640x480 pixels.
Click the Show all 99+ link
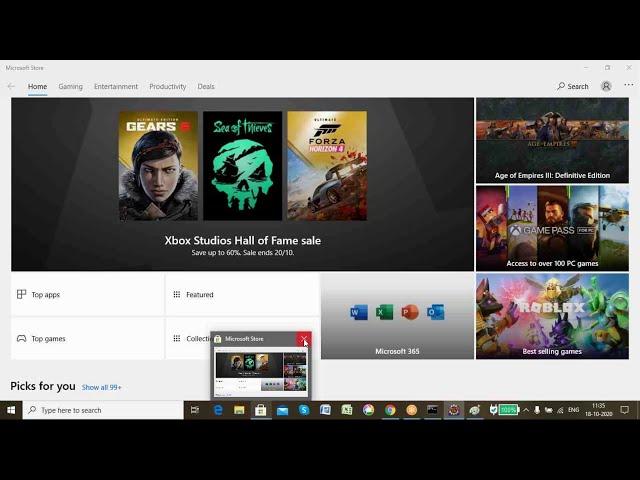coord(101,387)
